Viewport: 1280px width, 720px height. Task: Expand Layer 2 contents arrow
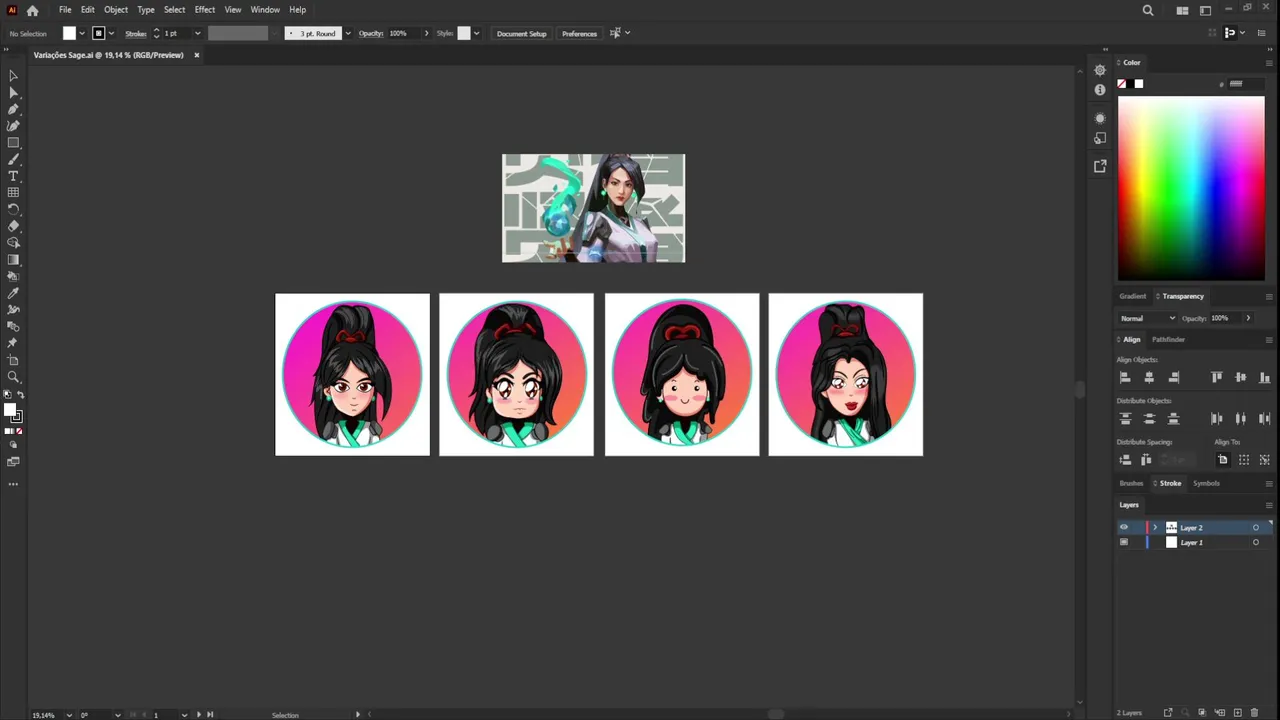(1155, 528)
